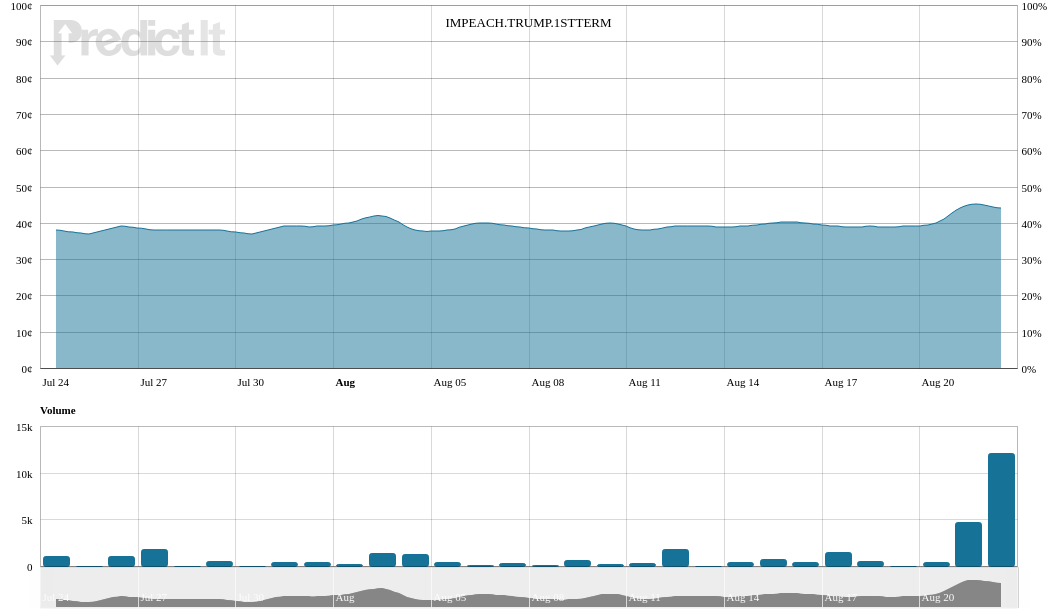Click the 50¢ label on the left axis
This screenshot has height=615, width=1058.
(21, 188)
